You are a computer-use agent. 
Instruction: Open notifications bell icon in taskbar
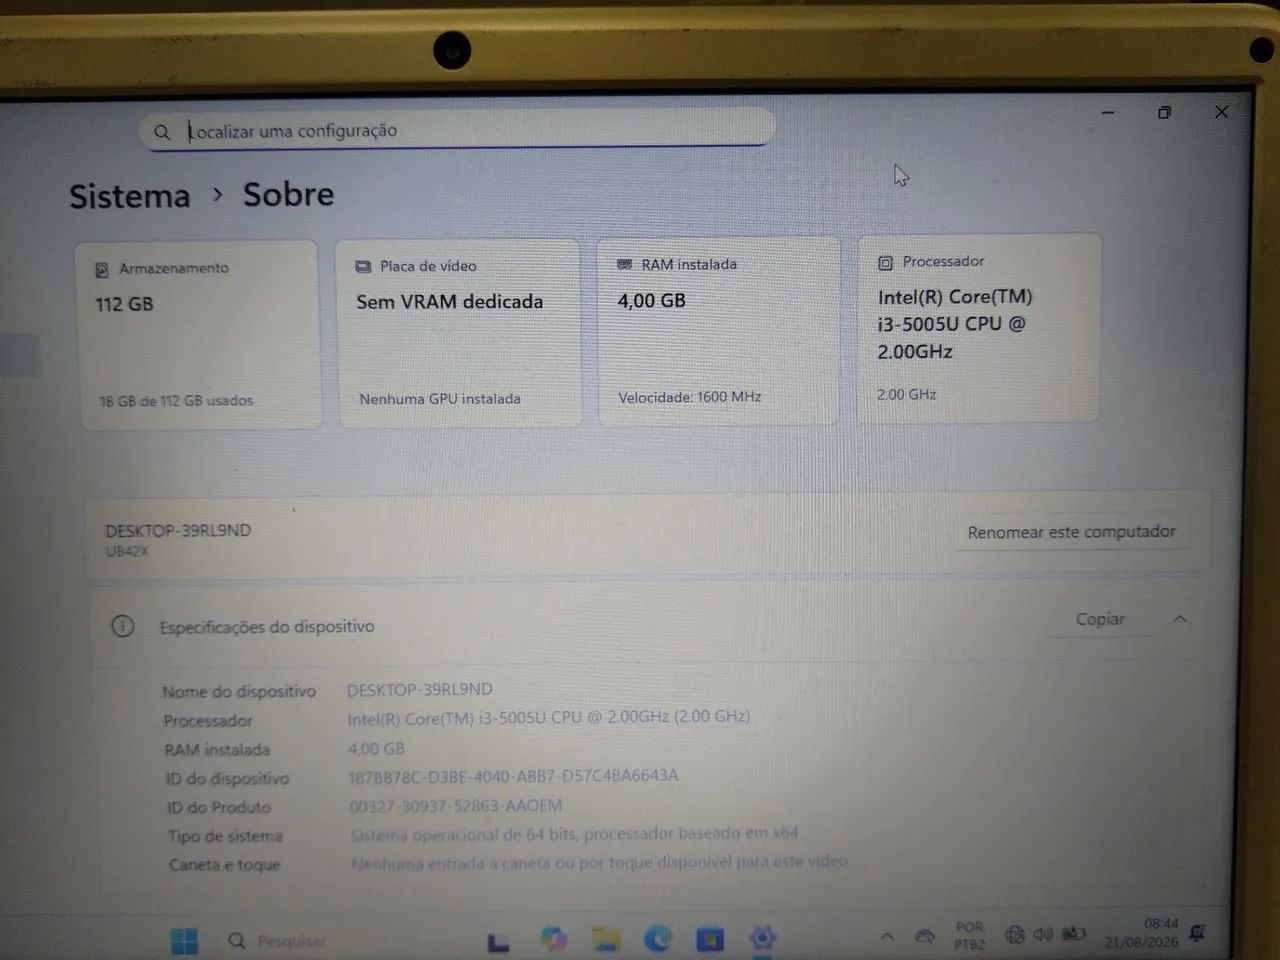tap(1197, 932)
